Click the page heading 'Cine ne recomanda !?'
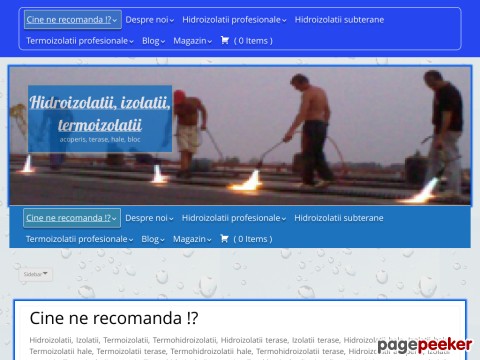 coord(114,318)
